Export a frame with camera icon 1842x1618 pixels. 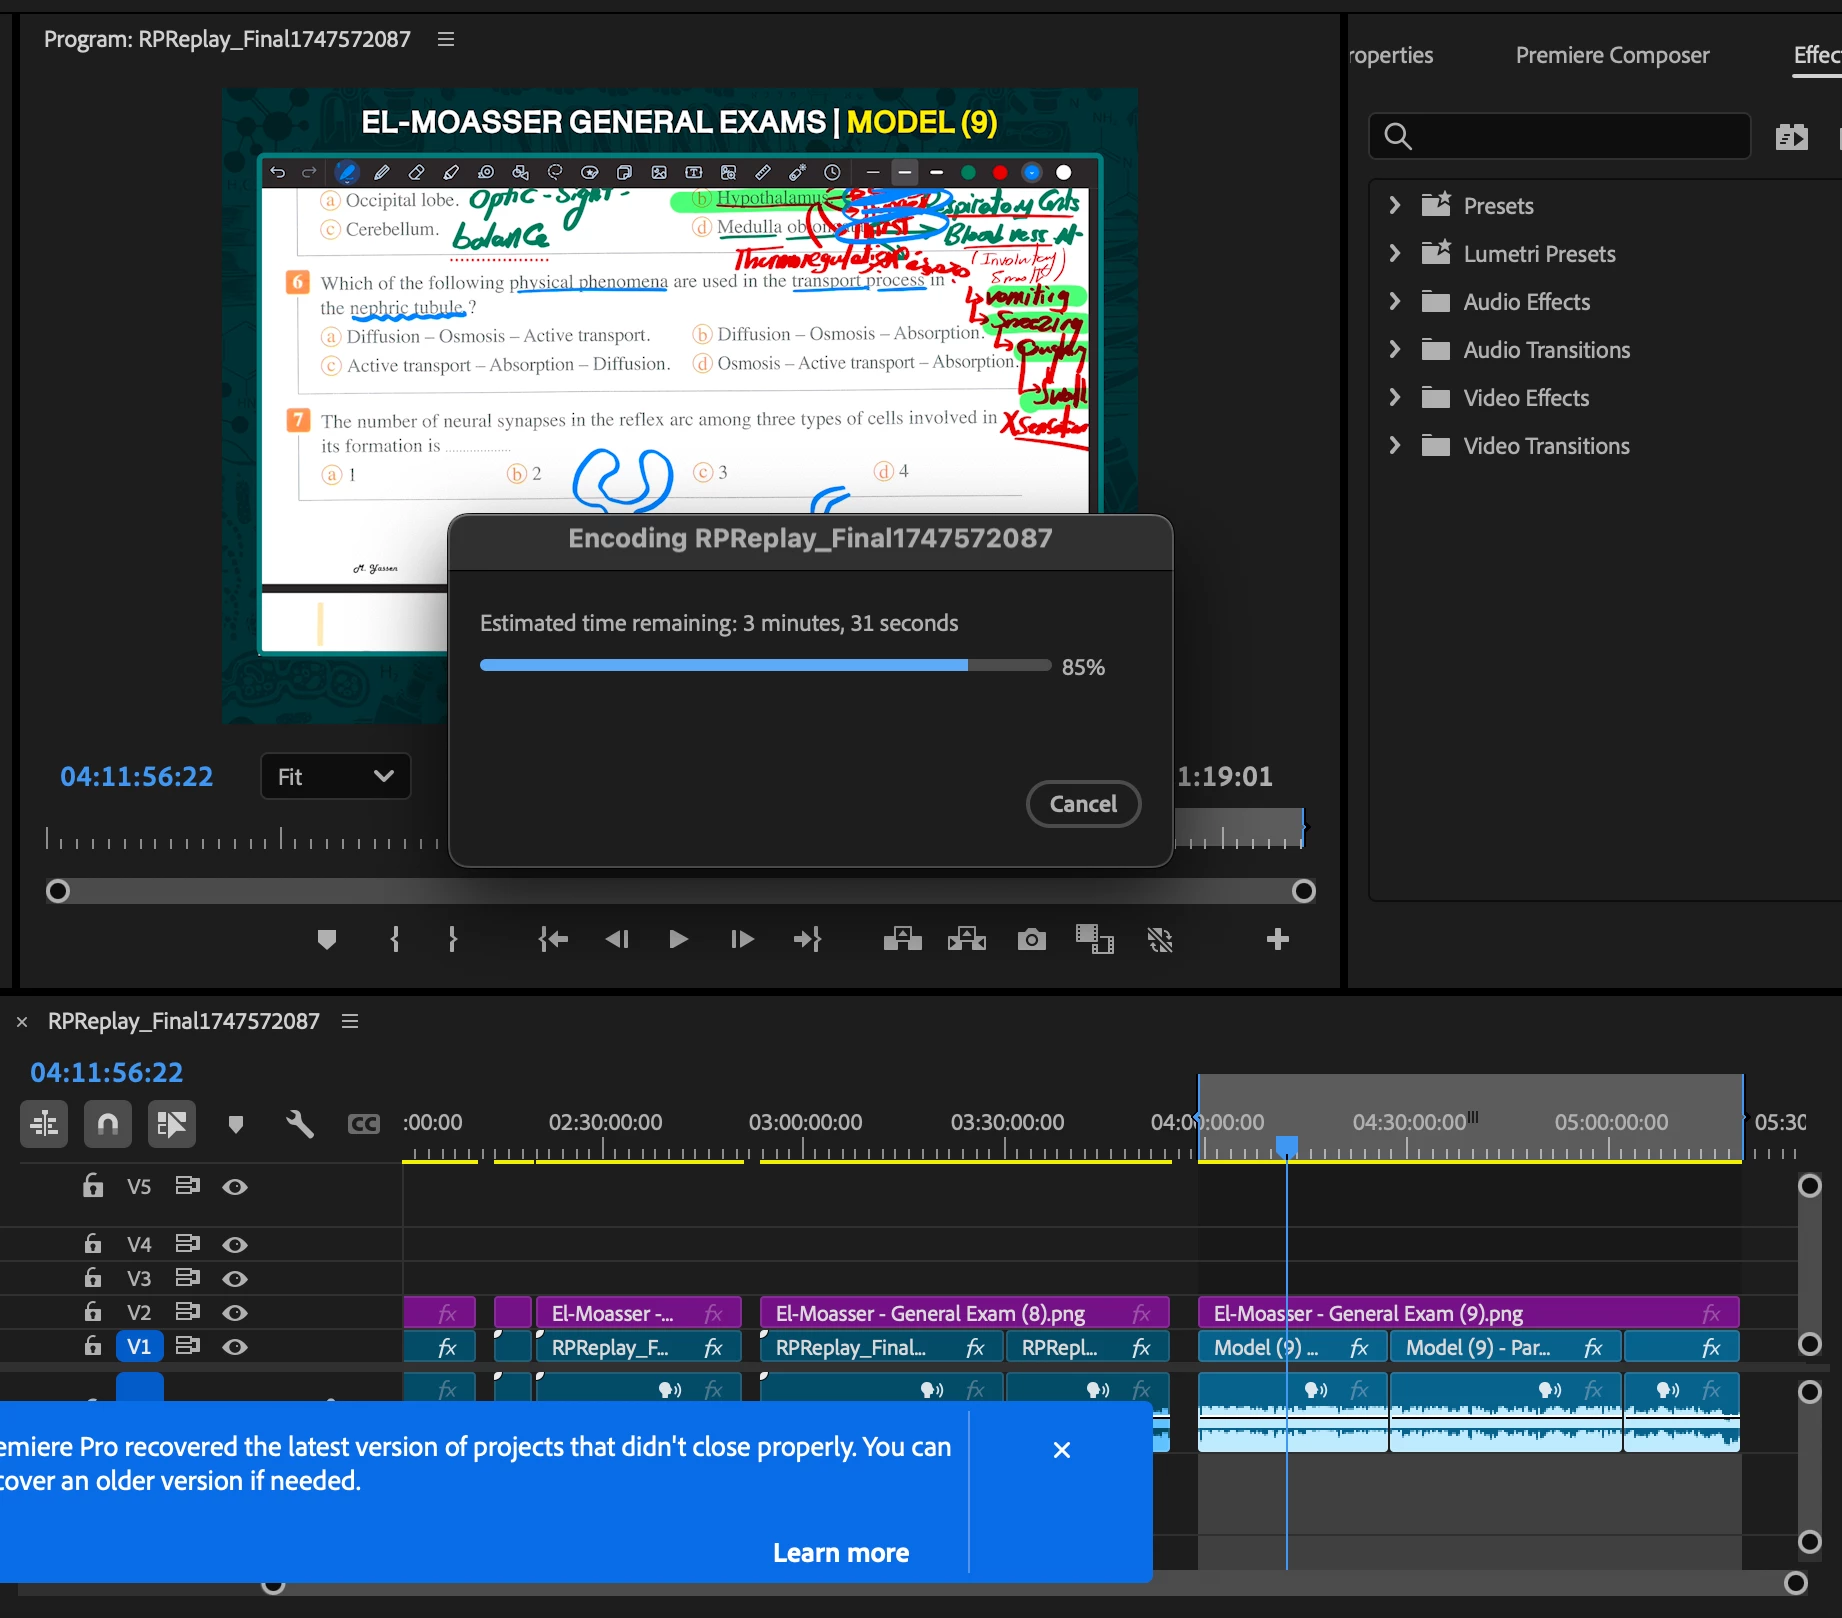click(x=1032, y=939)
